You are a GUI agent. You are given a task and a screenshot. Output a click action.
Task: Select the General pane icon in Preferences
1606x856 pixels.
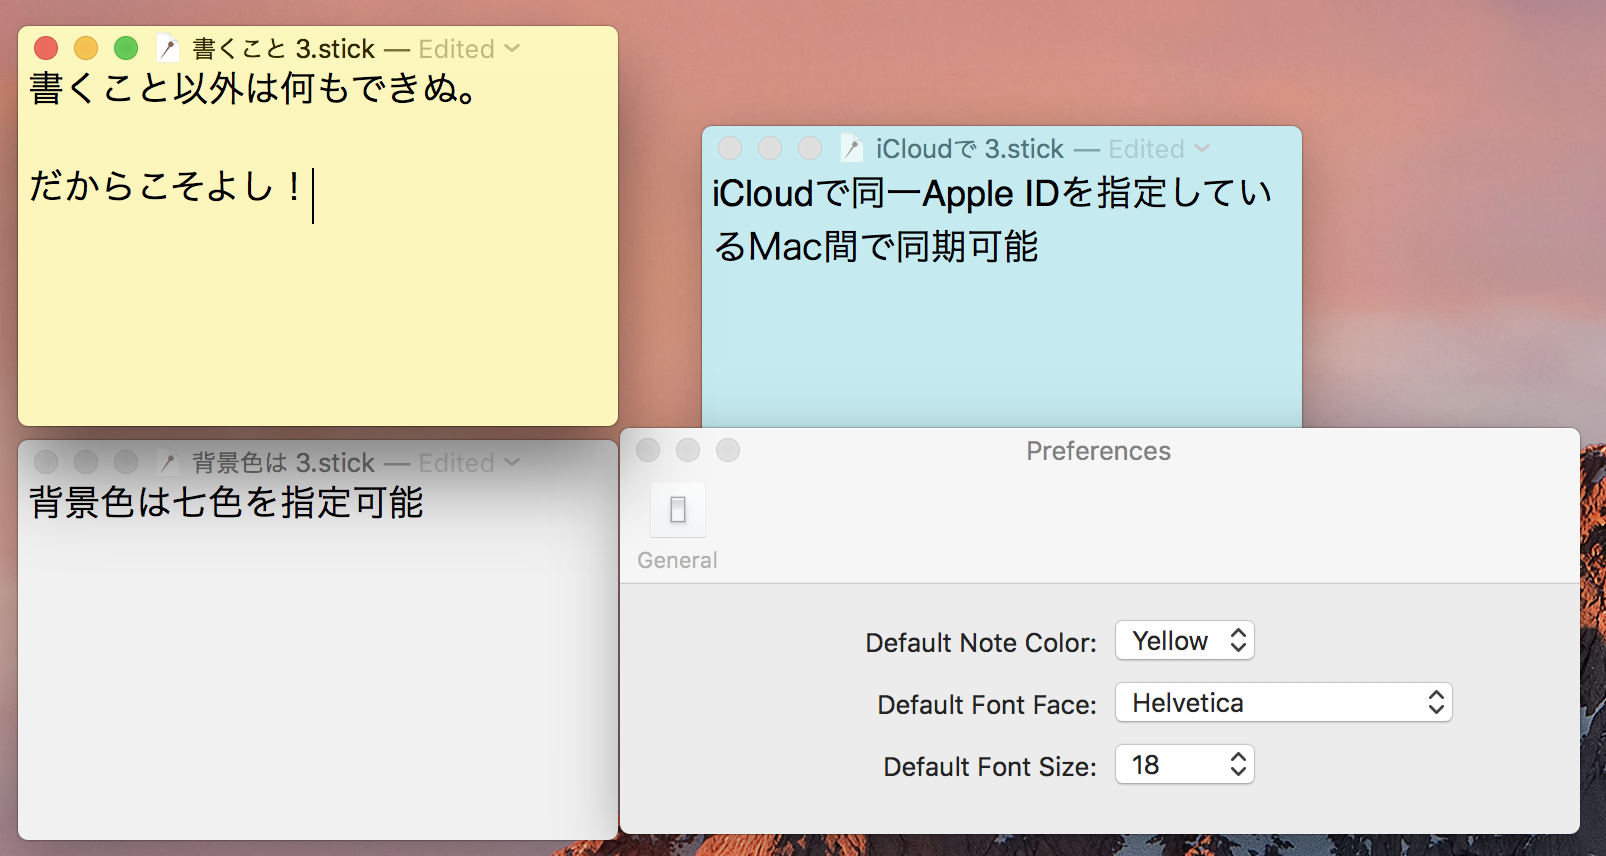pos(677,510)
